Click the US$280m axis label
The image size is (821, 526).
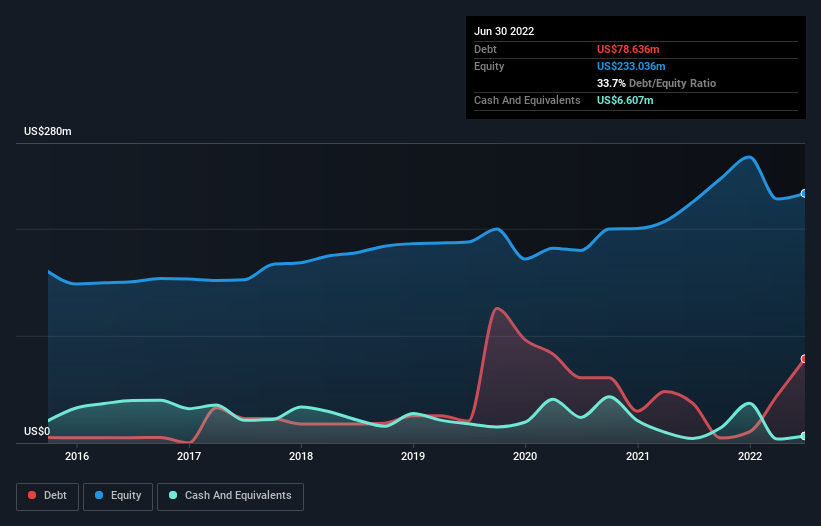(48, 131)
